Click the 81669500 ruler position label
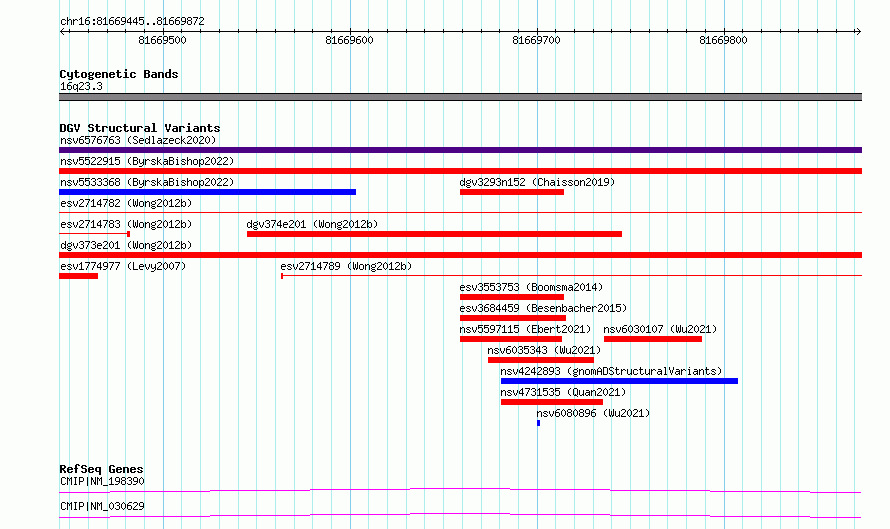 point(162,40)
